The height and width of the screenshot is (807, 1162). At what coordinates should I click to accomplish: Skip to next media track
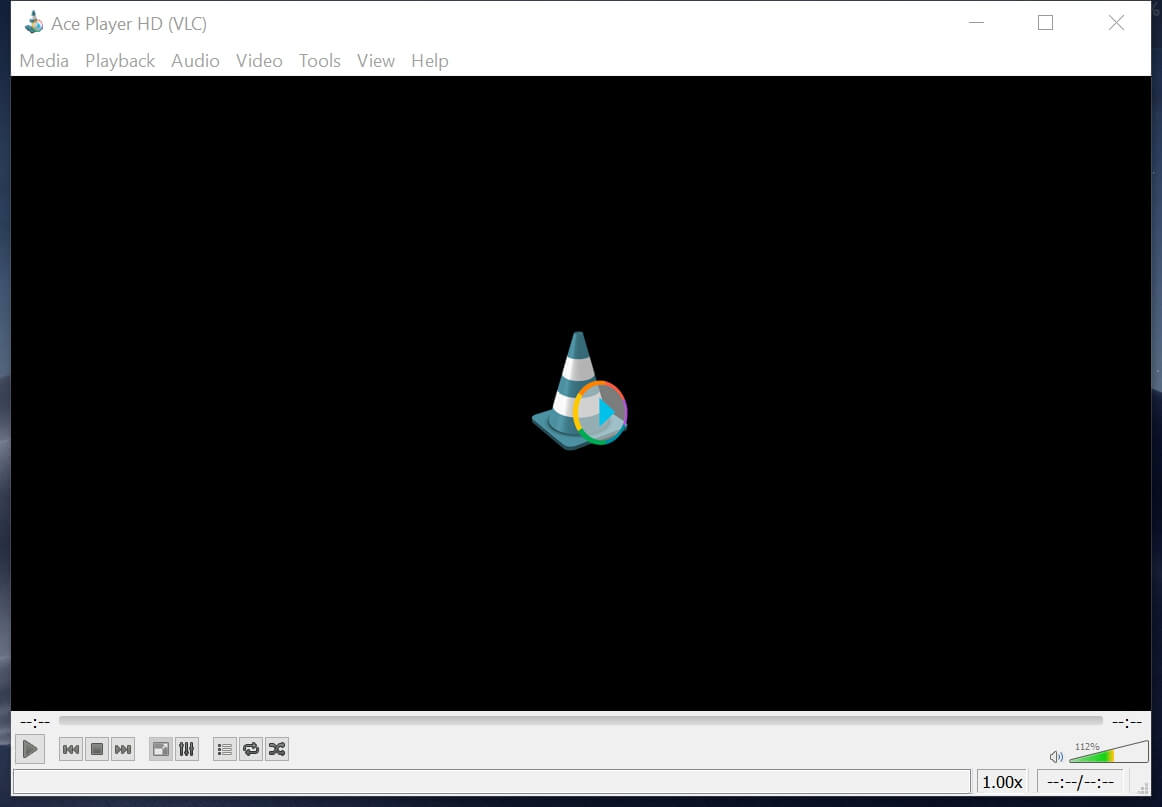[x=123, y=749]
